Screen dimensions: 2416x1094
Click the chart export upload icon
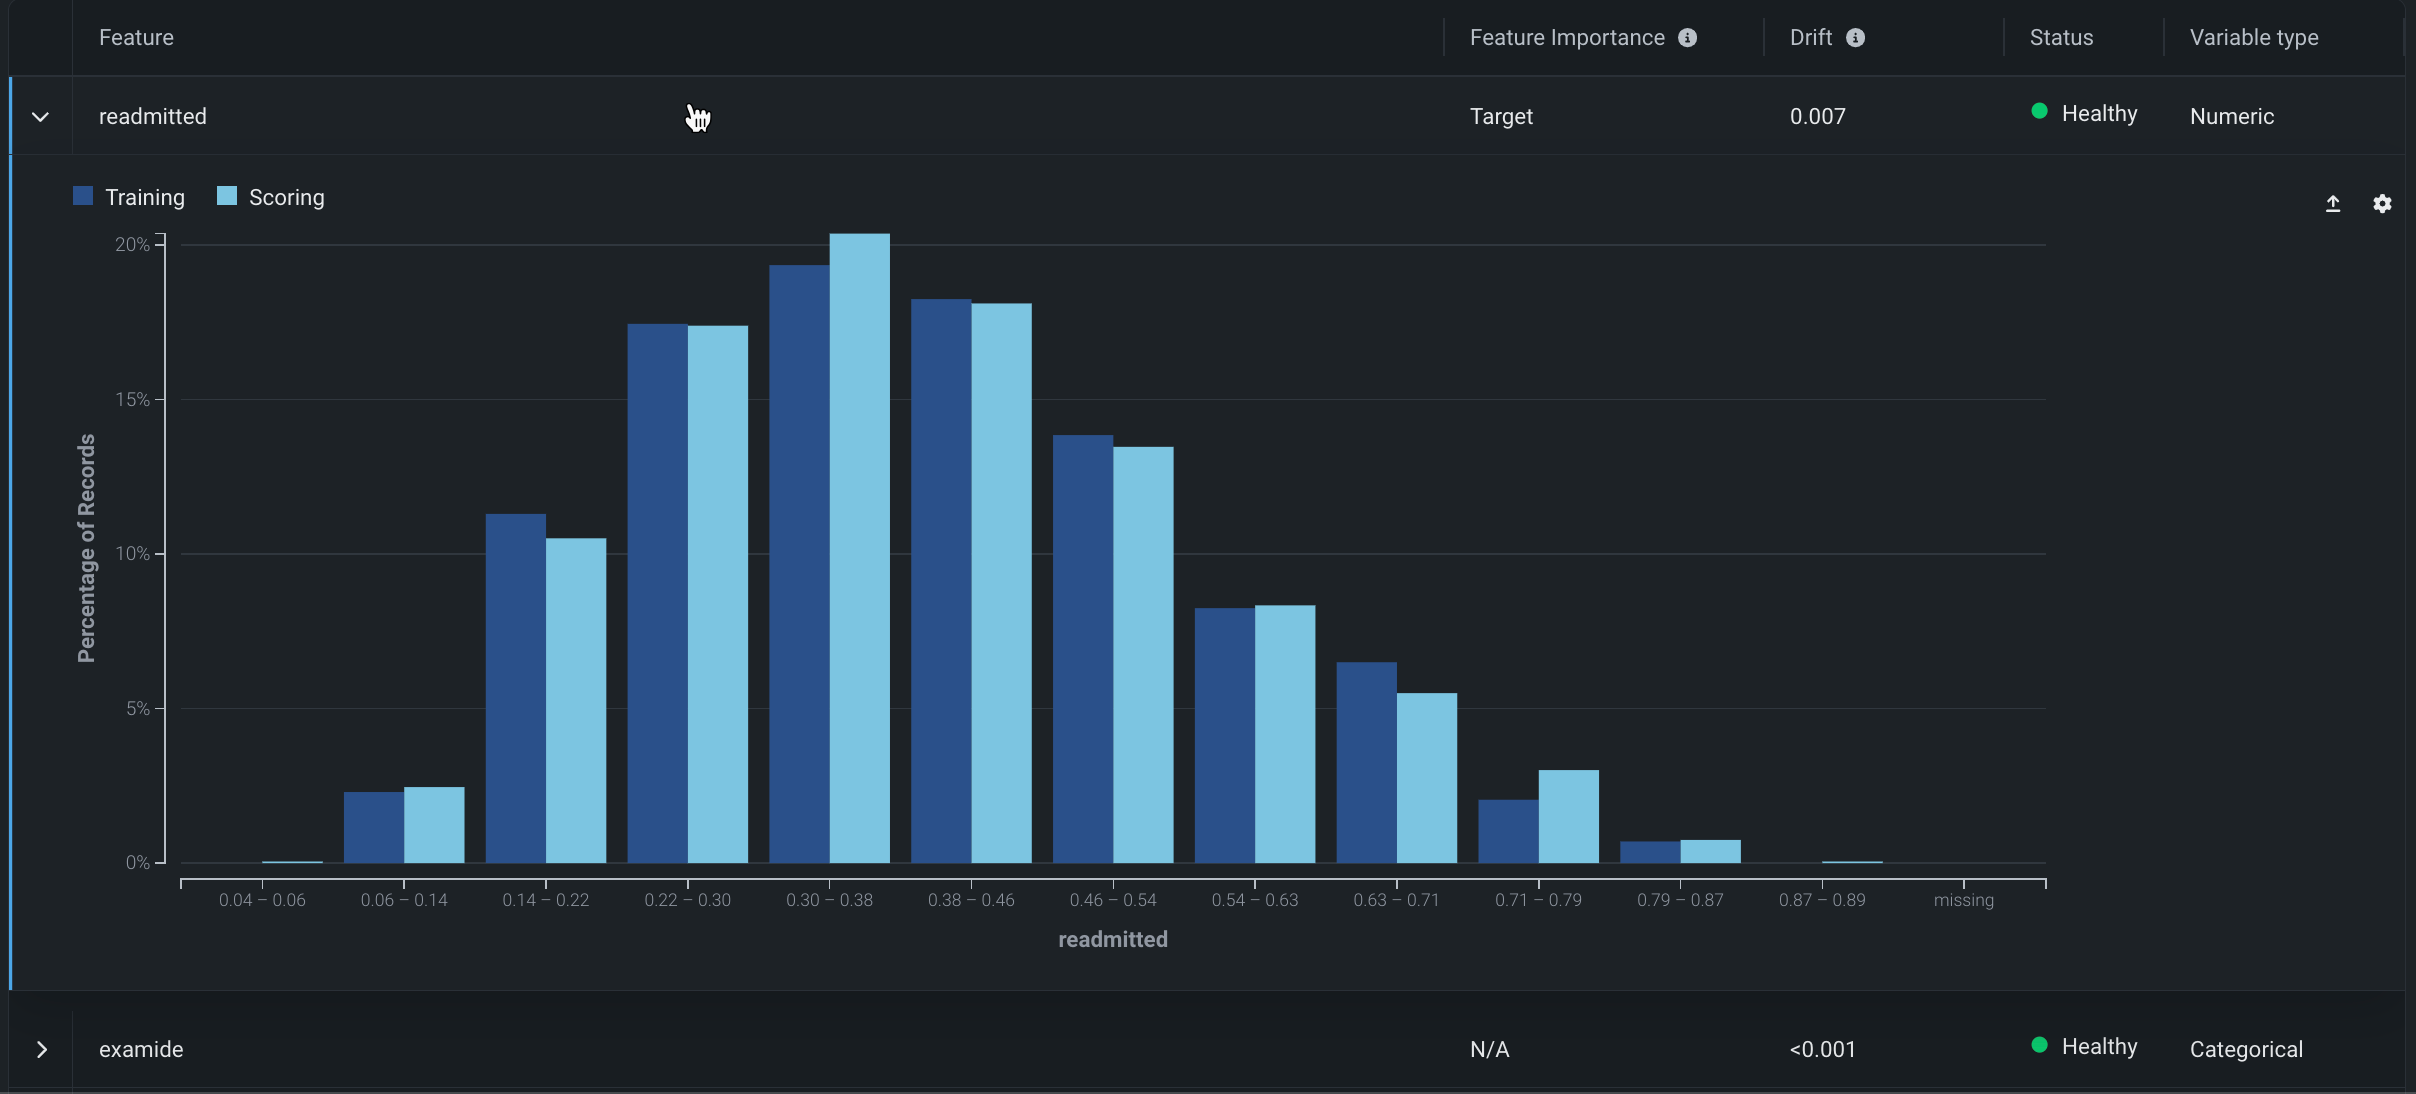pos(2333,204)
